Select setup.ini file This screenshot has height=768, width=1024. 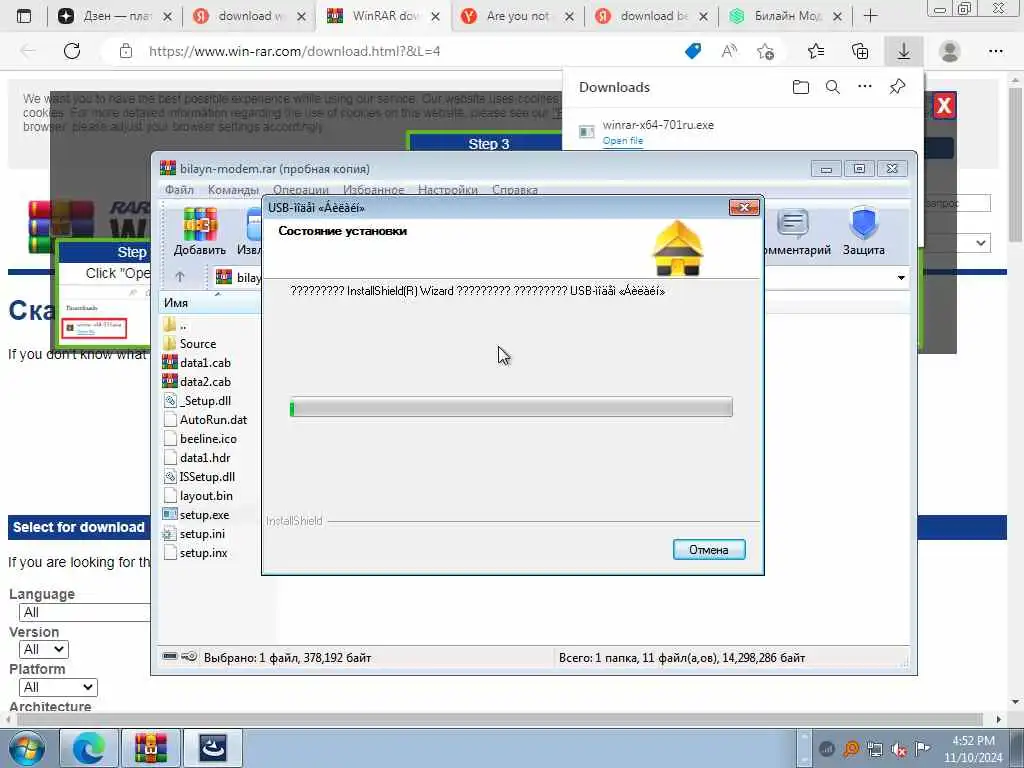pyautogui.click(x=203, y=534)
